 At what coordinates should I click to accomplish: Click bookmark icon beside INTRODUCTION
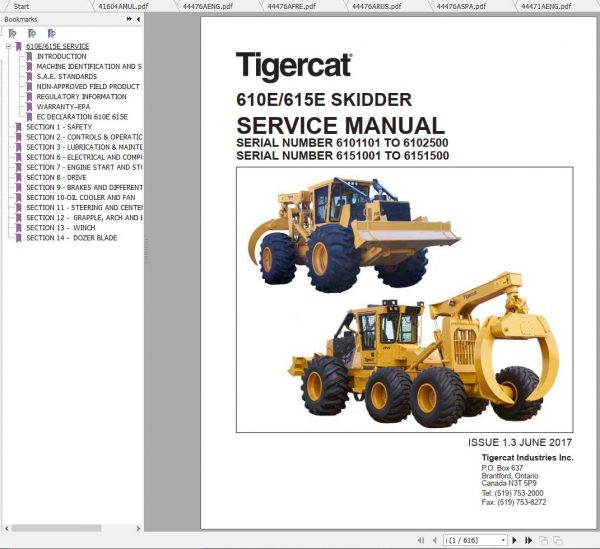pyautogui.click(x=29, y=57)
